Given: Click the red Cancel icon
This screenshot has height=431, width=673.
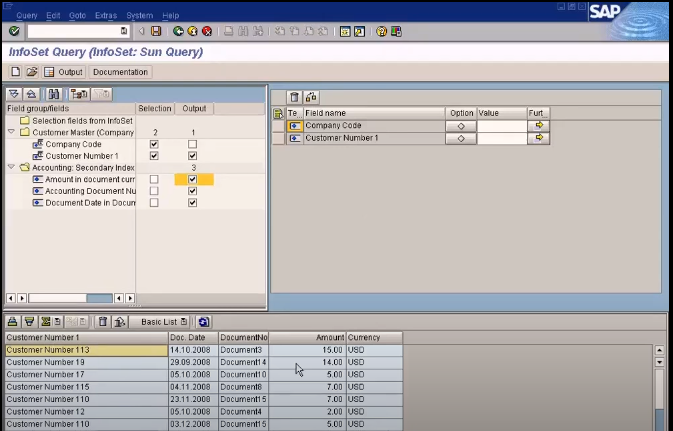Looking at the screenshot, I should (207, 31).
